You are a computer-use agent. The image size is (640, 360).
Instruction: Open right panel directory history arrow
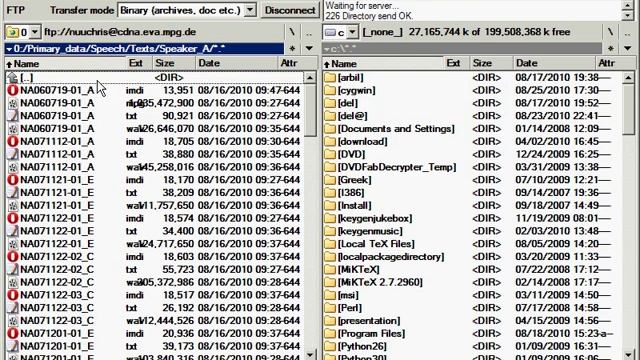tap(628, 49)
